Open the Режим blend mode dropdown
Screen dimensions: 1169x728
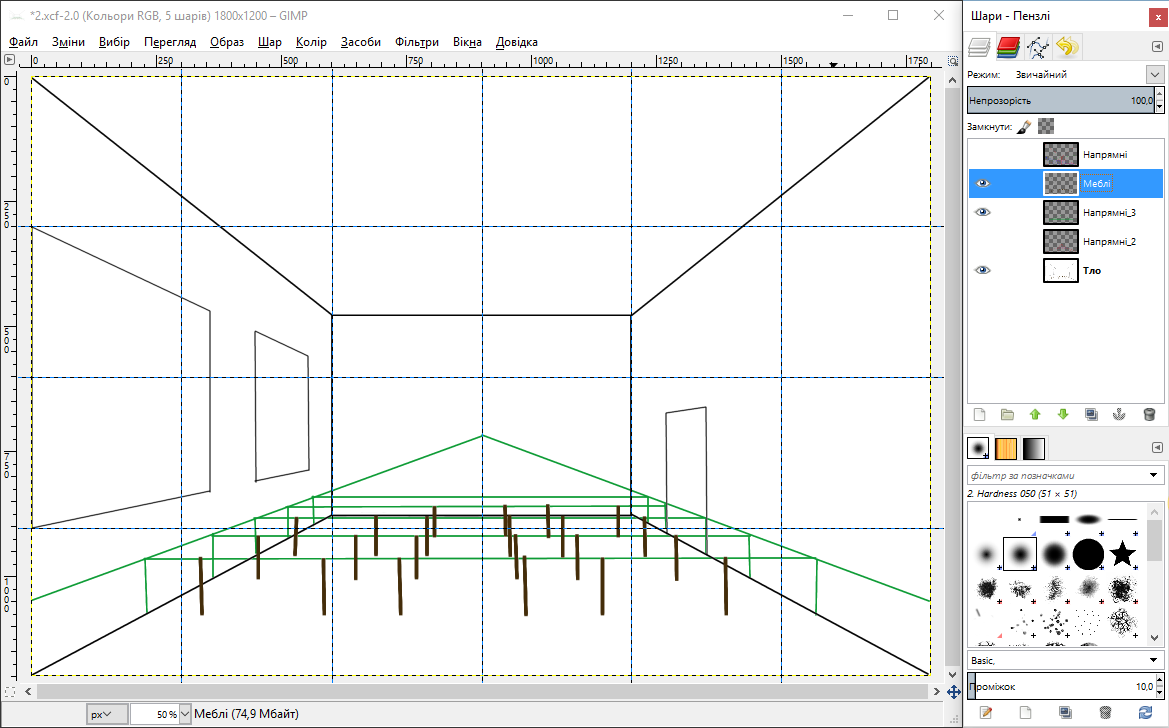(x=1154, y=75)
